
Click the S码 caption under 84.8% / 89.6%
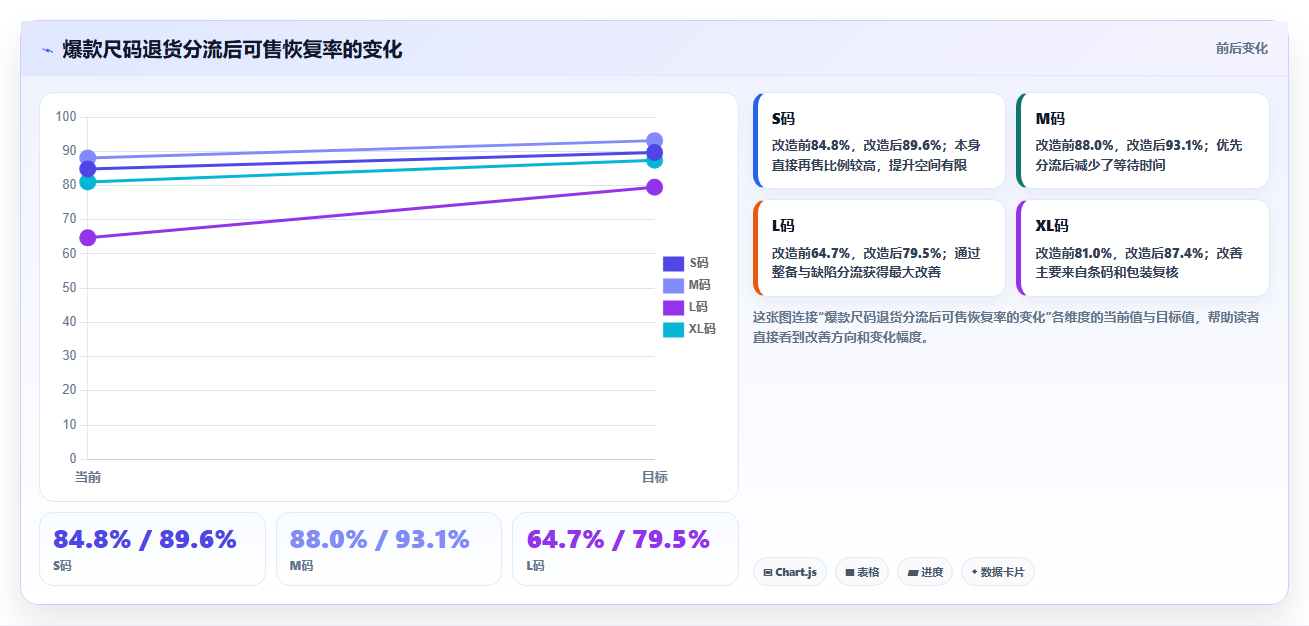coord(63,566)
